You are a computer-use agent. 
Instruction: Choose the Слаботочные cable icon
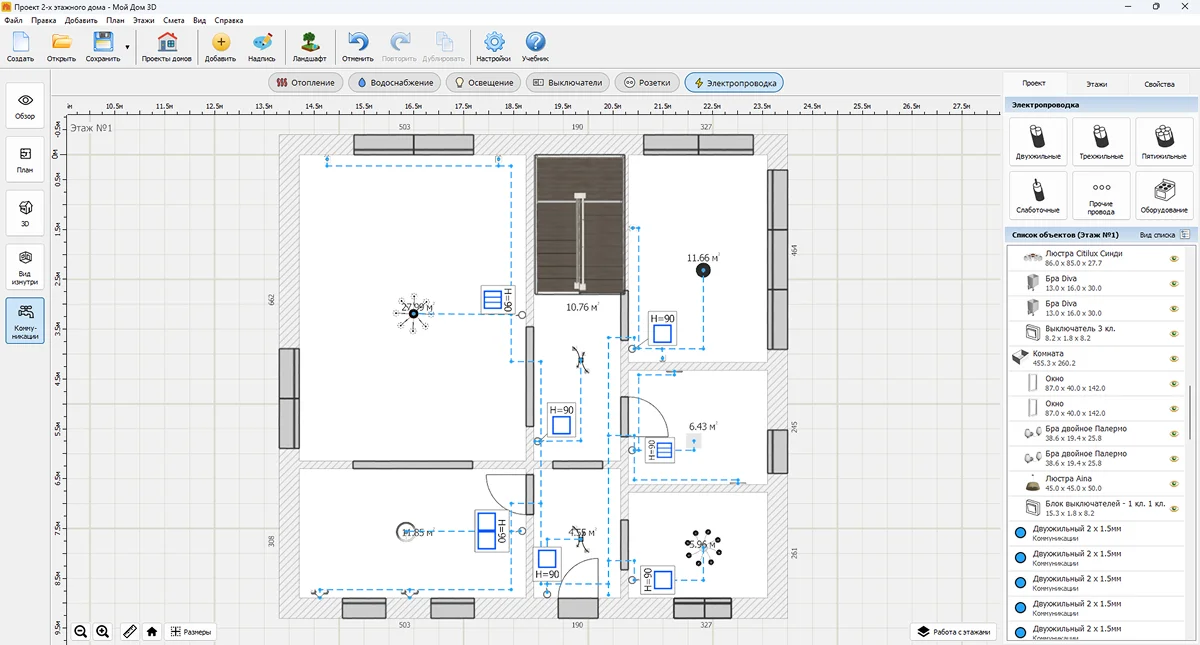[1039, 195]
